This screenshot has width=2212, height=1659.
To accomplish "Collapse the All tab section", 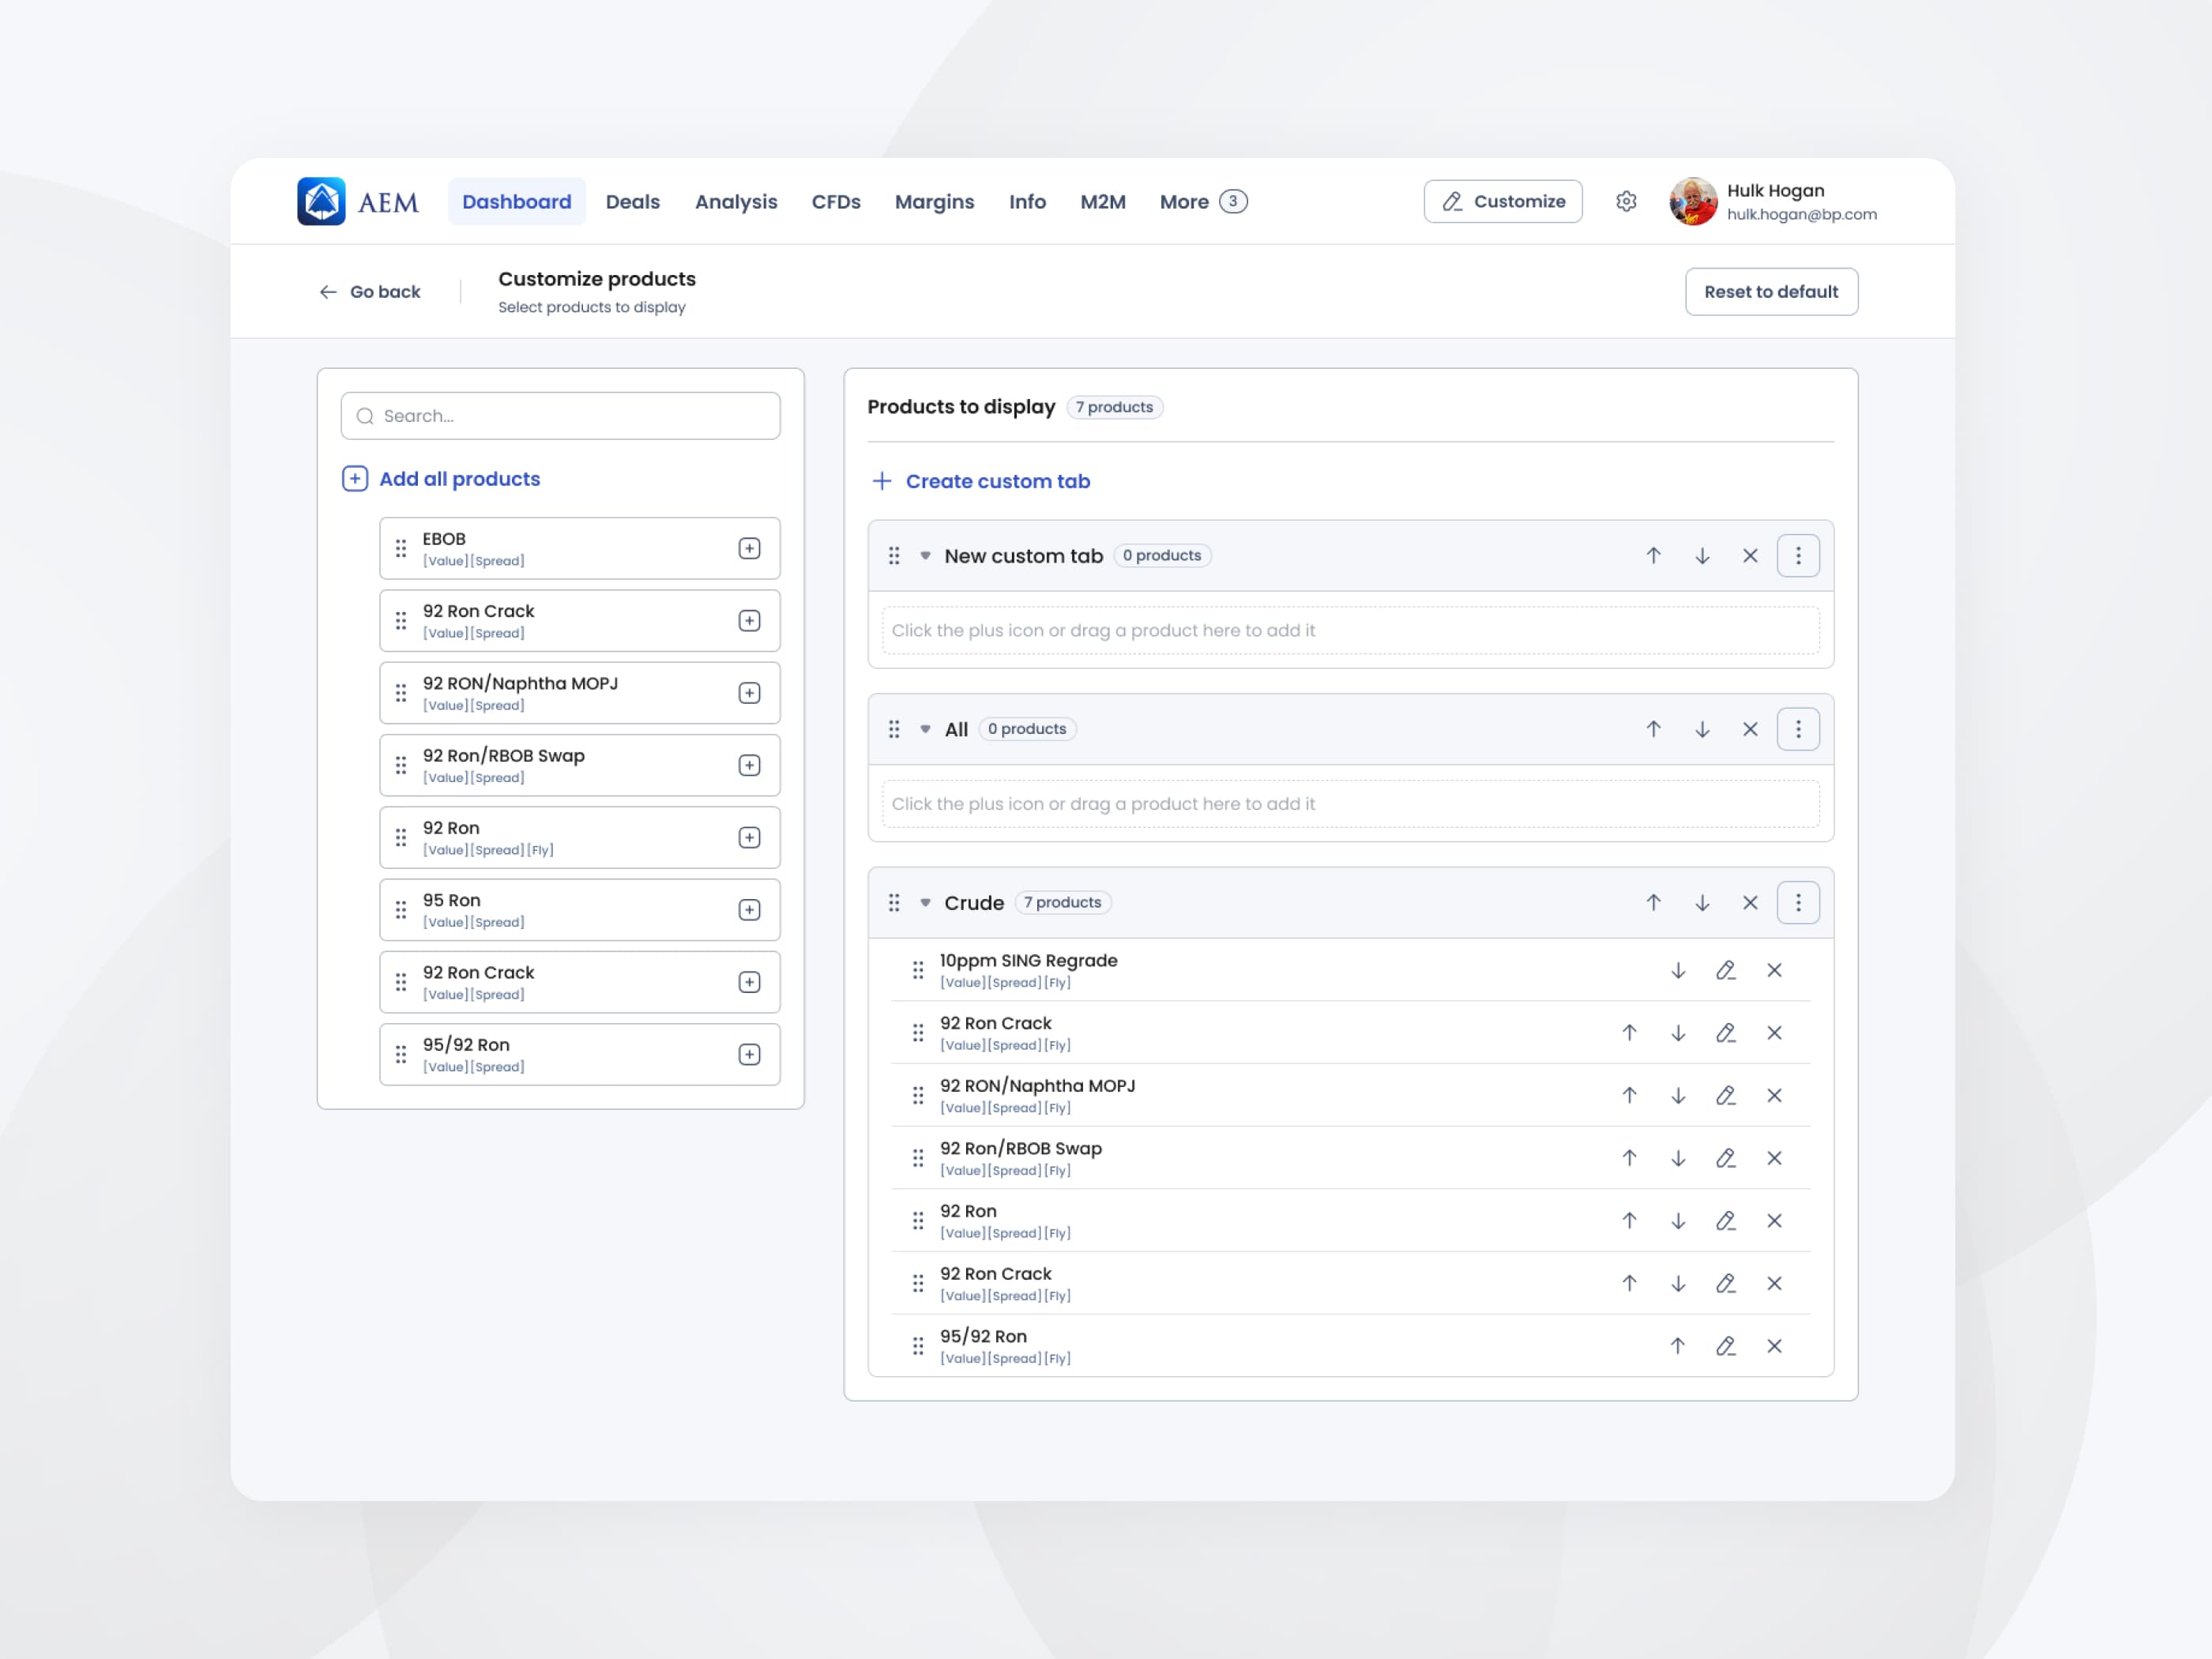I will (925, 729).
